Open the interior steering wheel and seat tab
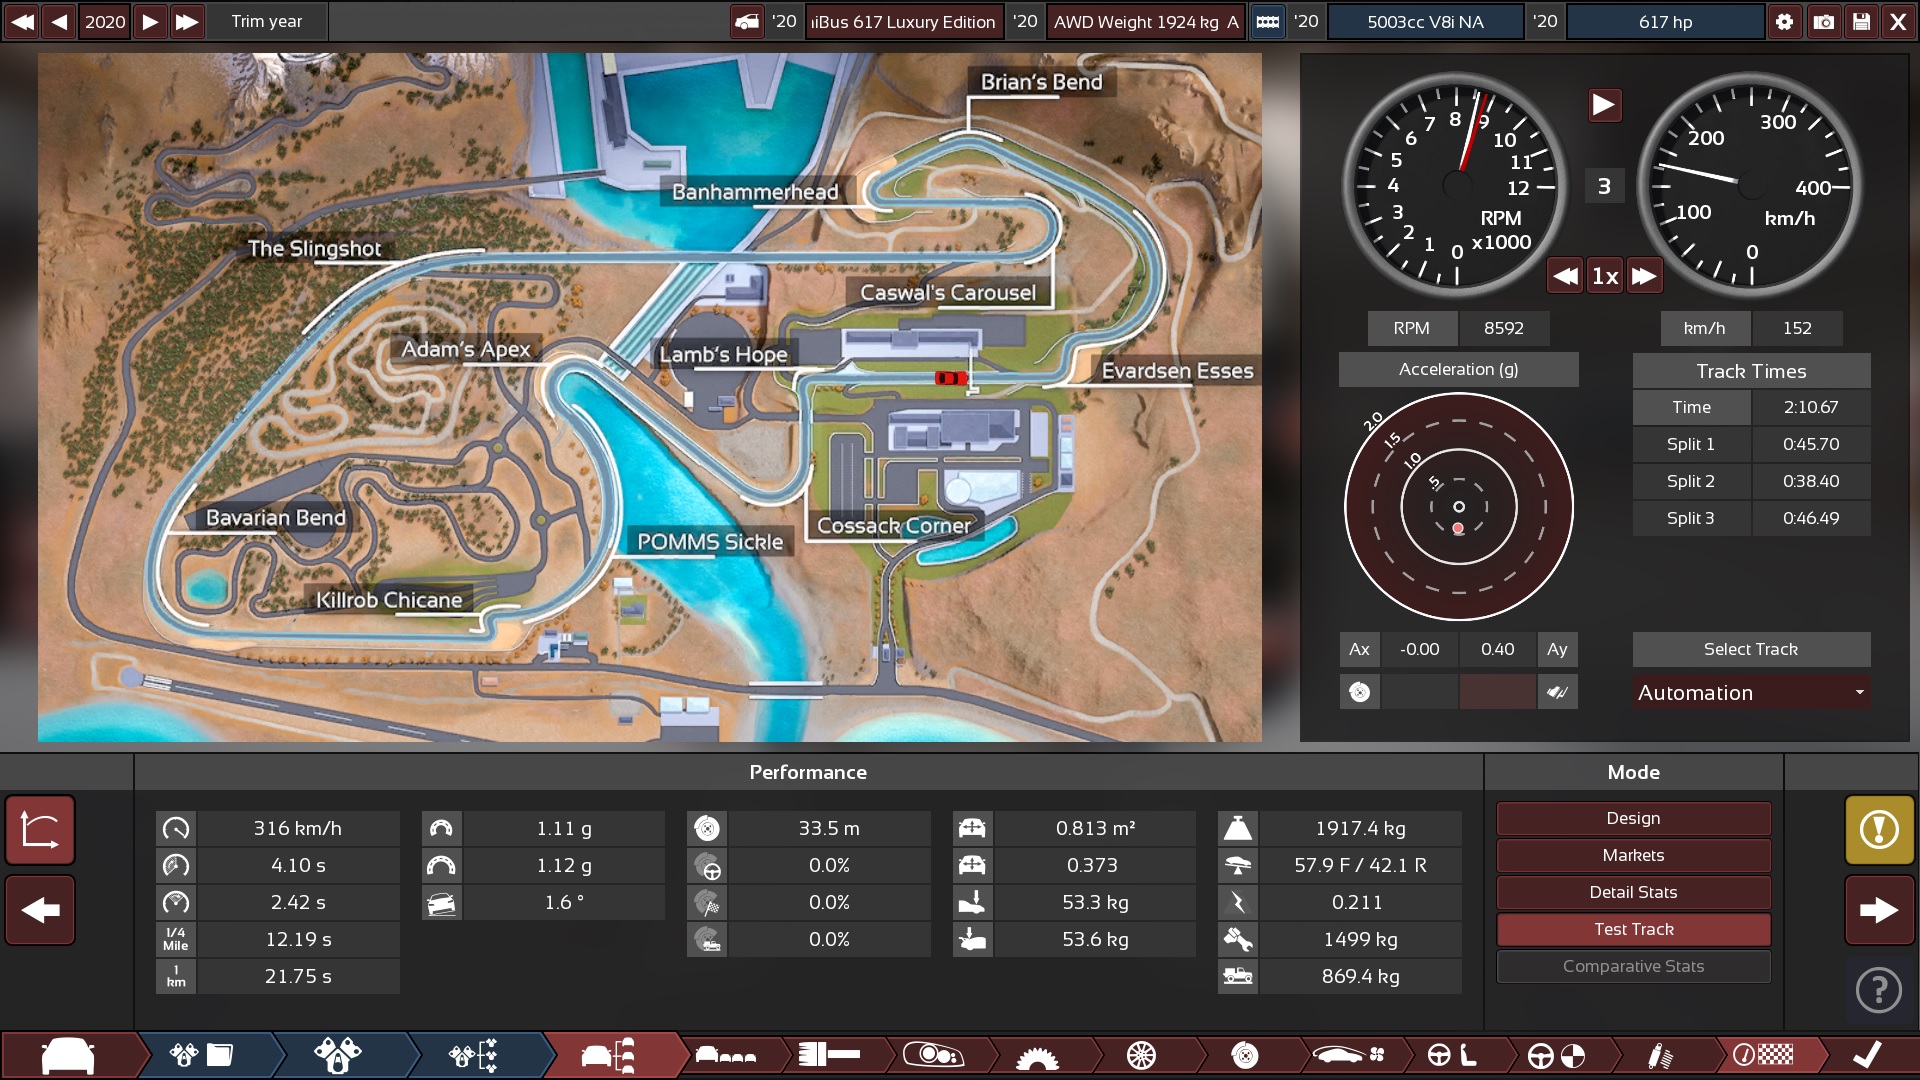Image resolution: width=1920 pixels, height=1080 pixels. click(1452, 1055)
